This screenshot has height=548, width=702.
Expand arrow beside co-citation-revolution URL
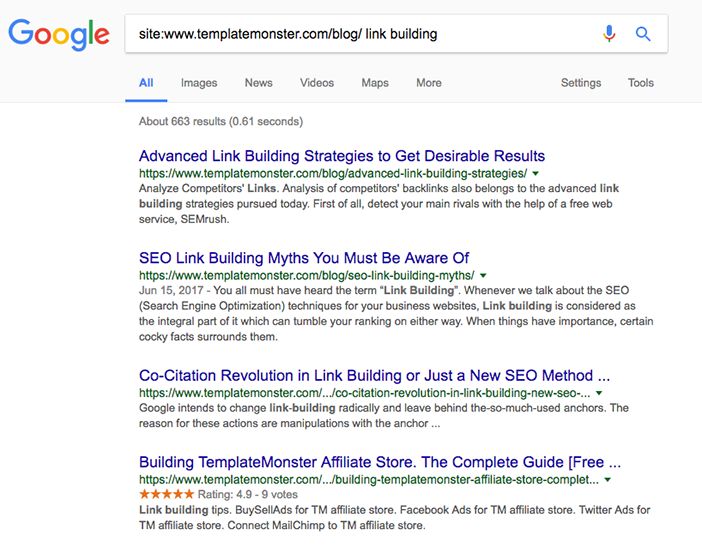(599, 394)
